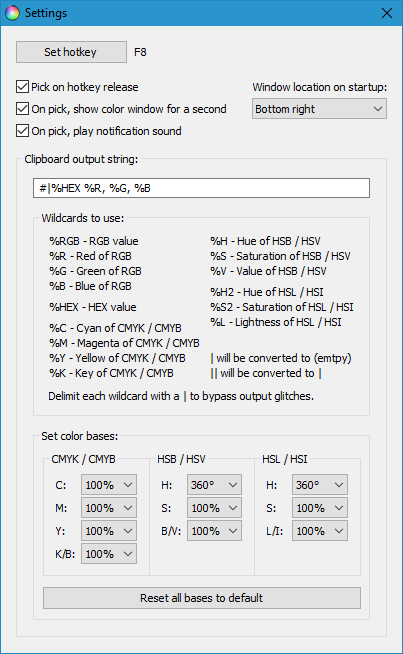This screenshot has height=654, width=403.
Task: Click the Set hotkey button
Action: pos(71,52)
